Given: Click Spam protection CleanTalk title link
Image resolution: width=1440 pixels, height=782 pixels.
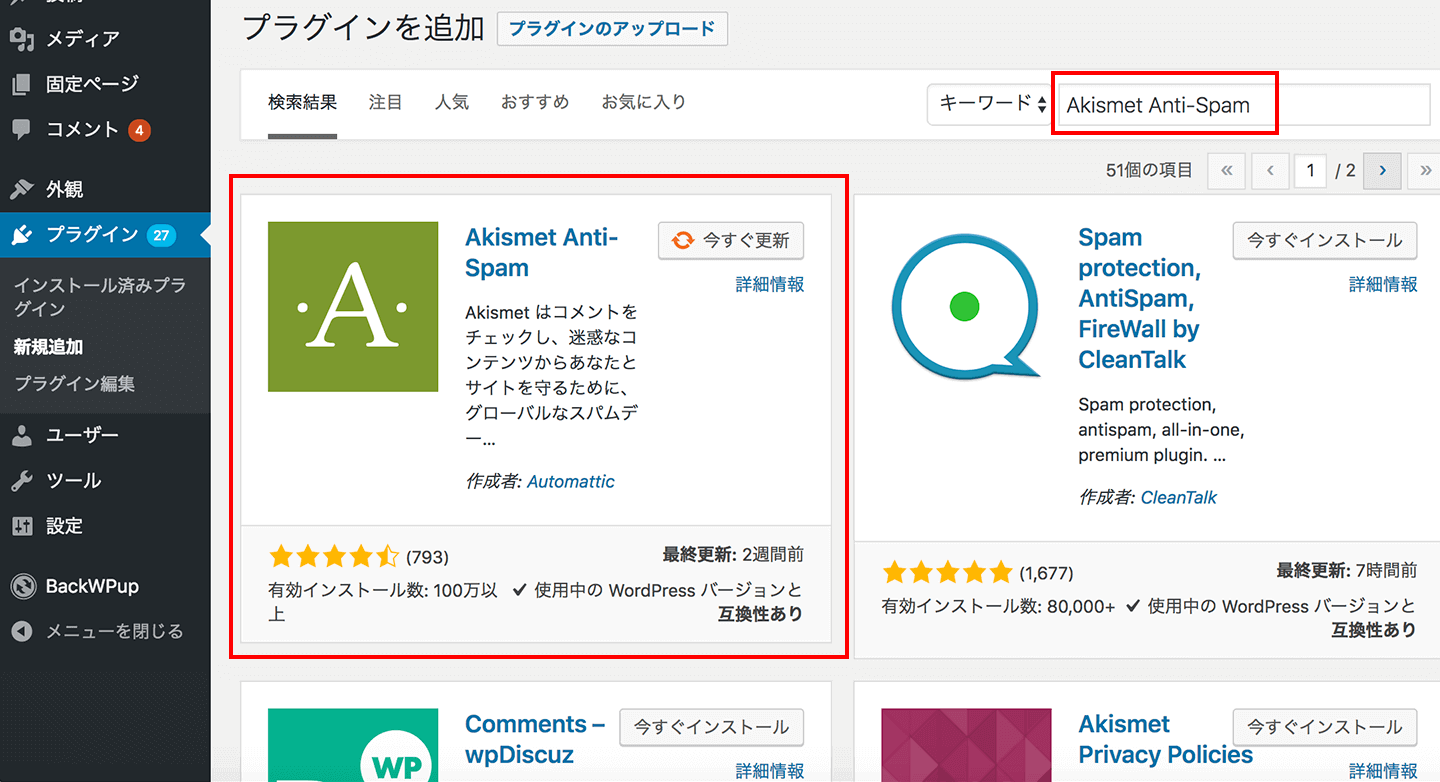Looking at the screenshot, I should pos(1140,299).
